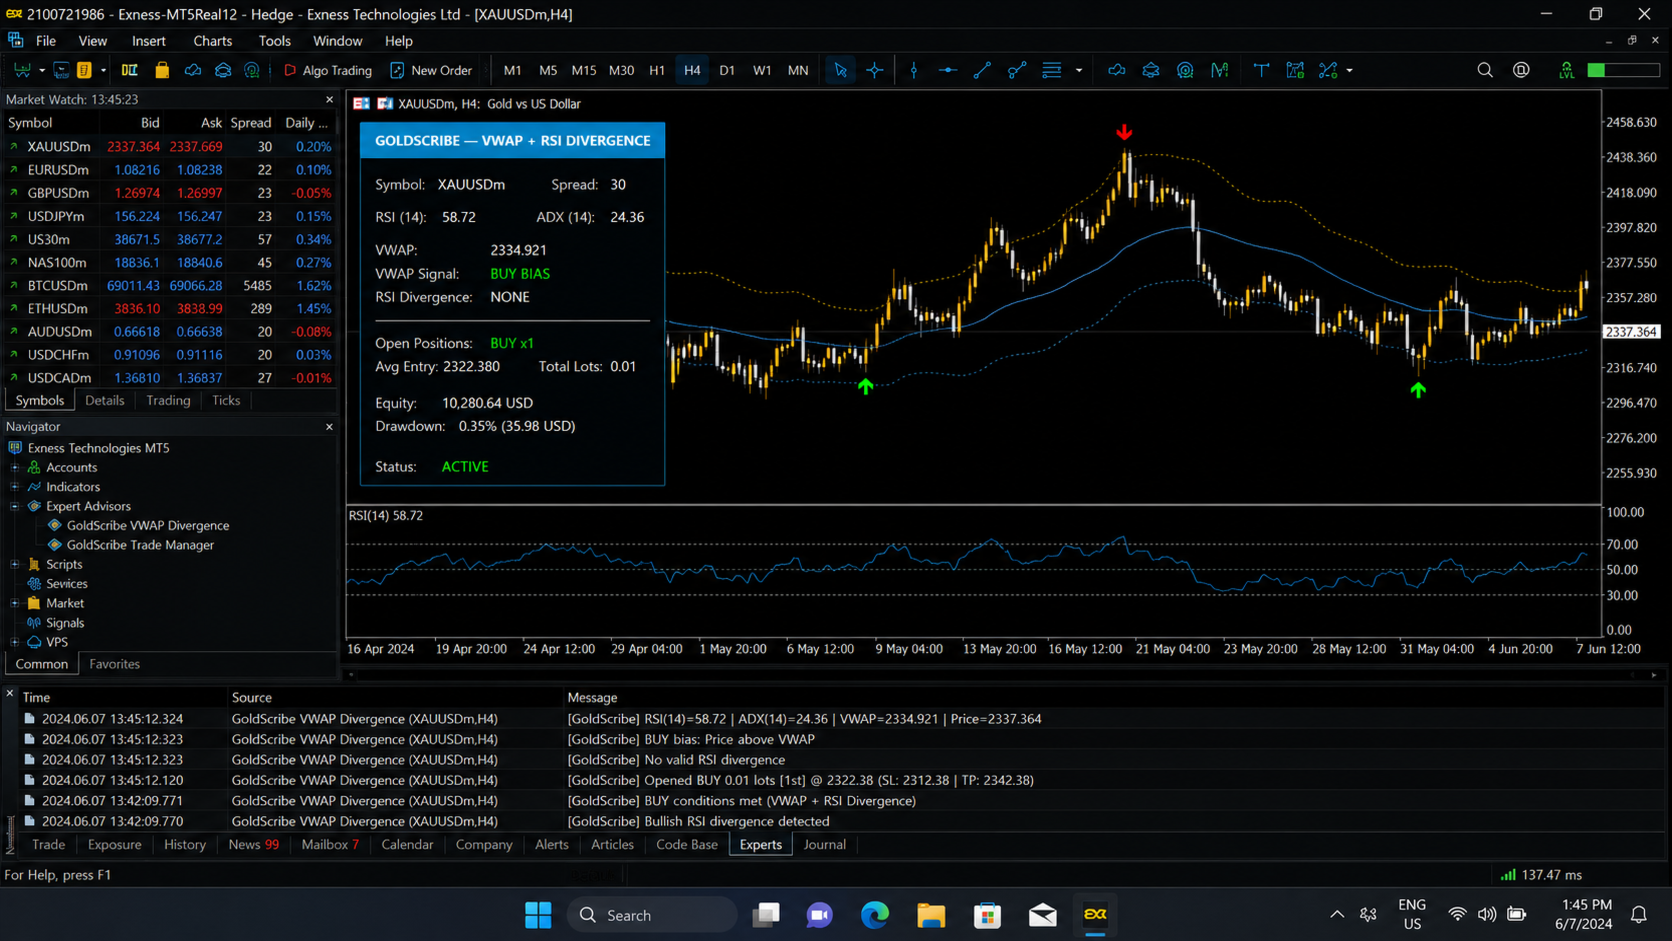Viewport: 1672px width, 941px height.
Task: Expand the Market node in Navigator
Action: click(x=15, y=603)
